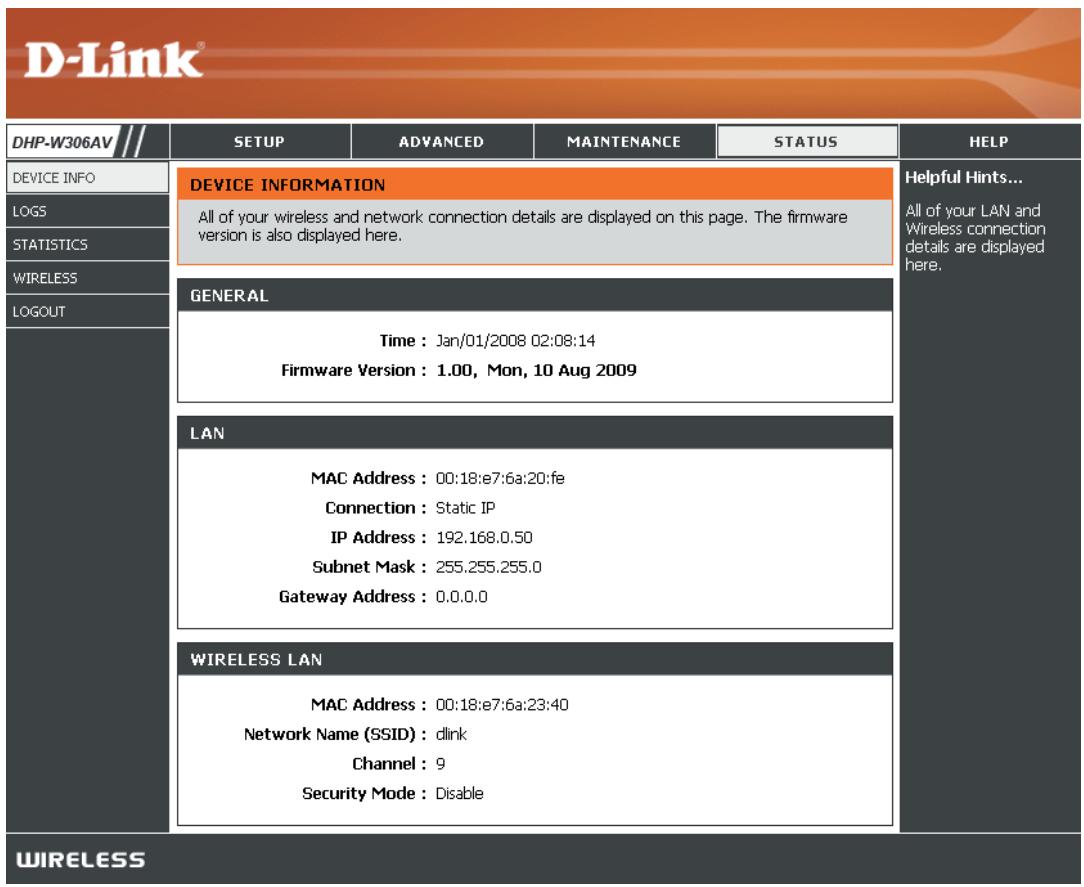Click wireless MAC address 00:18:e7:6a:23:40
This screenshot has width=1084, height=887.
pyautogui.click(x=502, y=705)
